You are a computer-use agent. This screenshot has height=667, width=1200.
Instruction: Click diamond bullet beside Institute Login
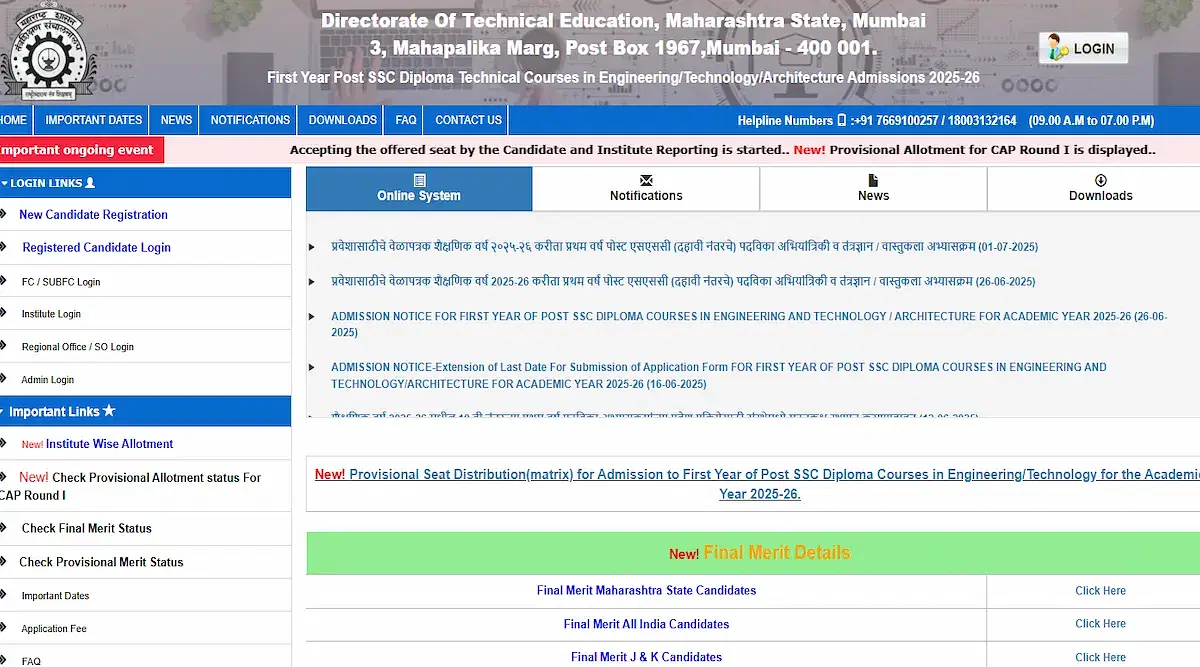click(x=4, y=314)
